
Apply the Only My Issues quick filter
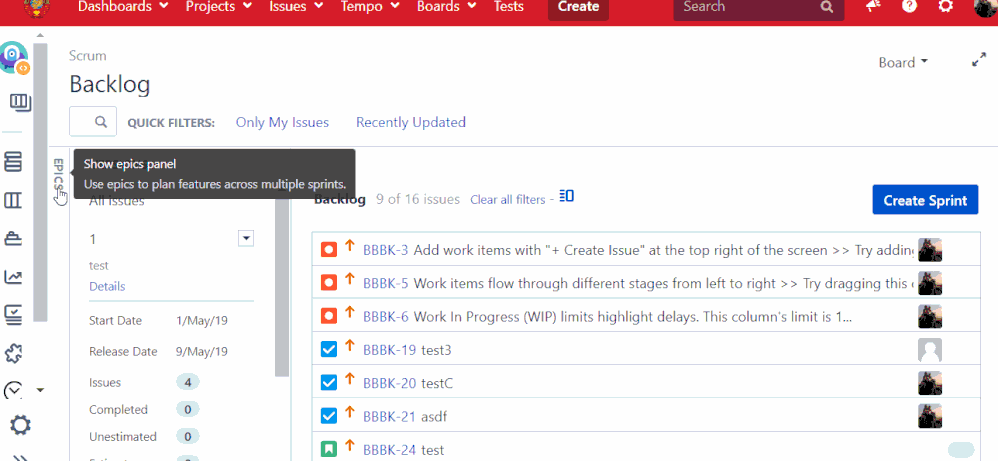point(282,122)
